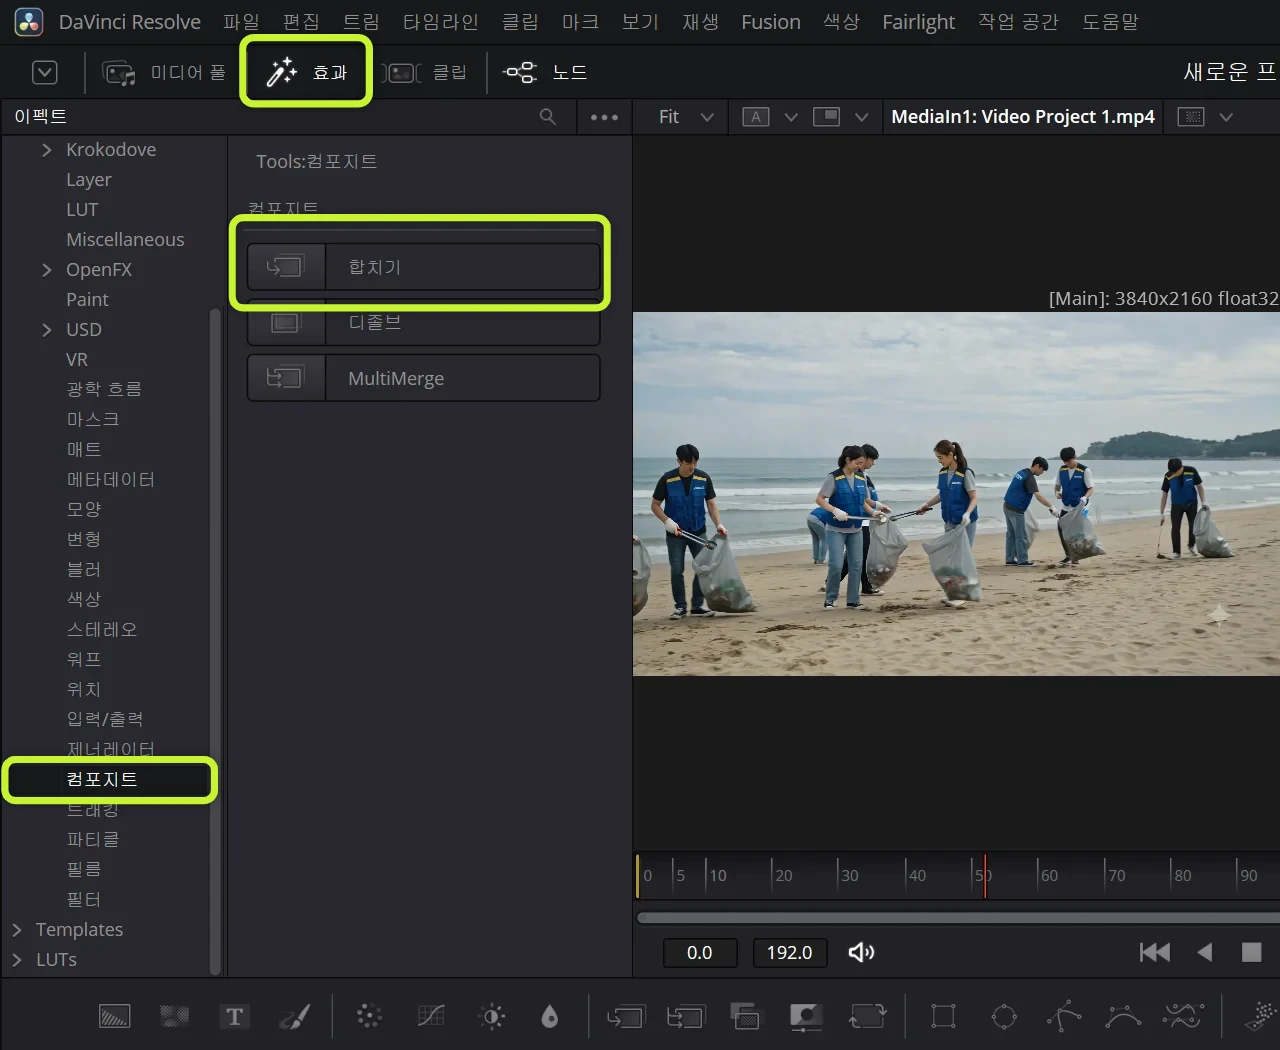The width and height of the screenshot is (1280, 1050).
Task: Add the Color Curves node icon
Action: (431, 1017)
